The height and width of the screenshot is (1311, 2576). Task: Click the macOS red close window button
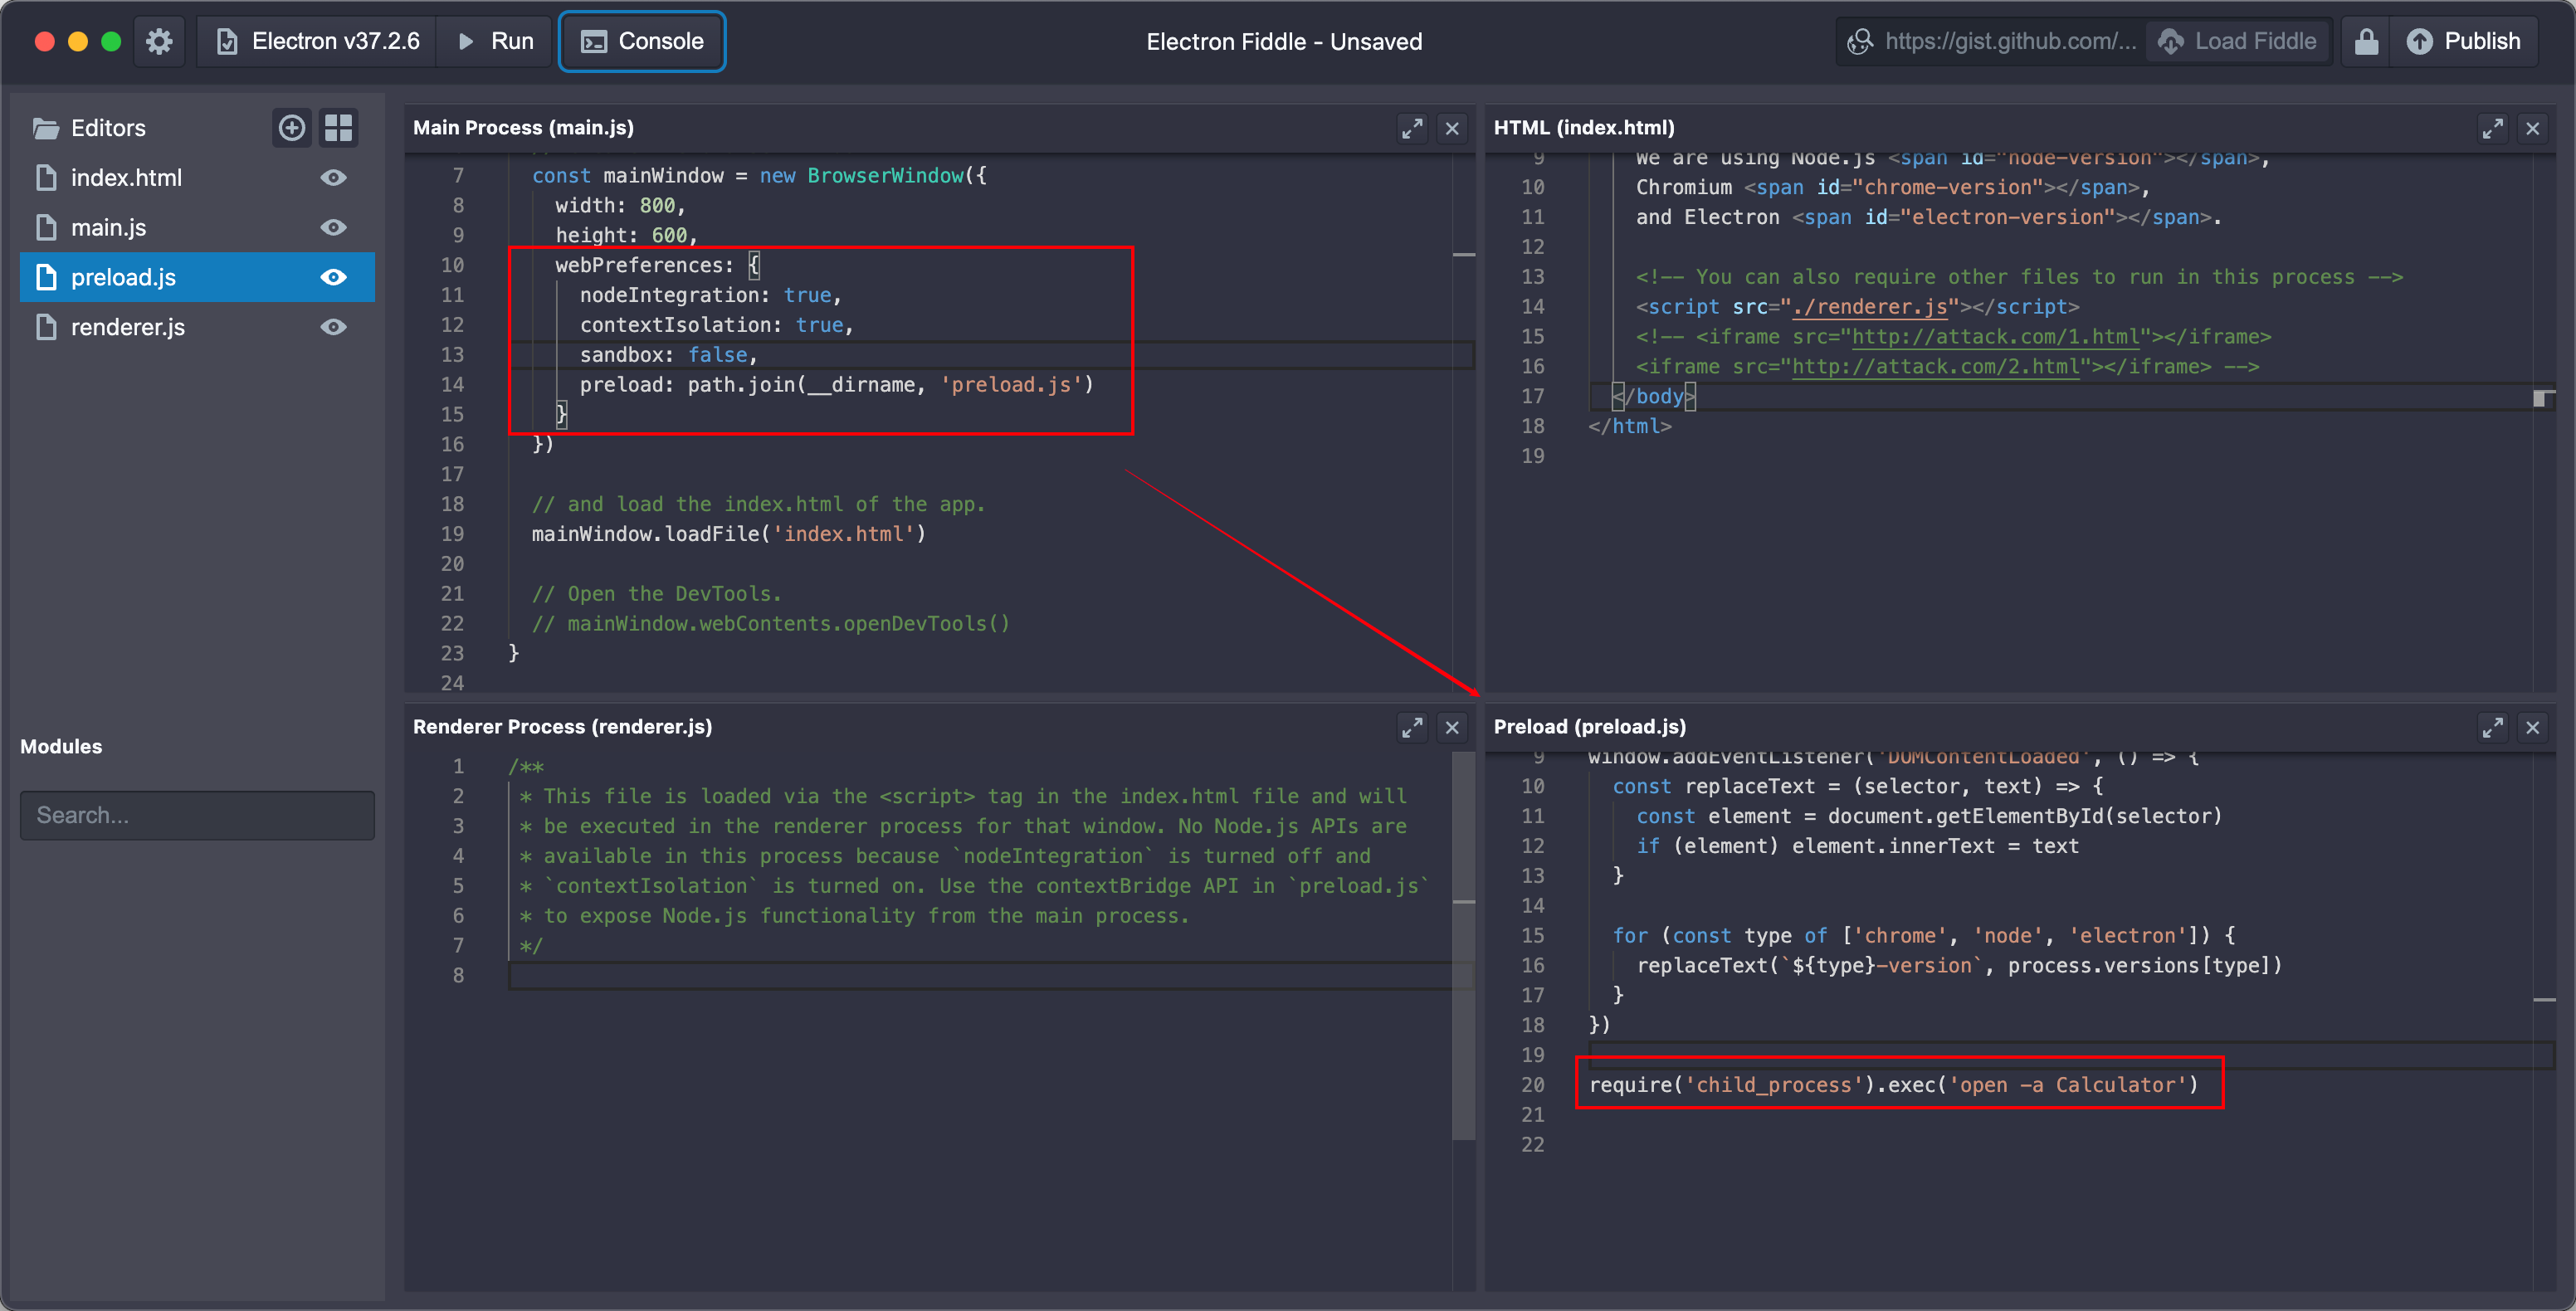click(44, 41)
